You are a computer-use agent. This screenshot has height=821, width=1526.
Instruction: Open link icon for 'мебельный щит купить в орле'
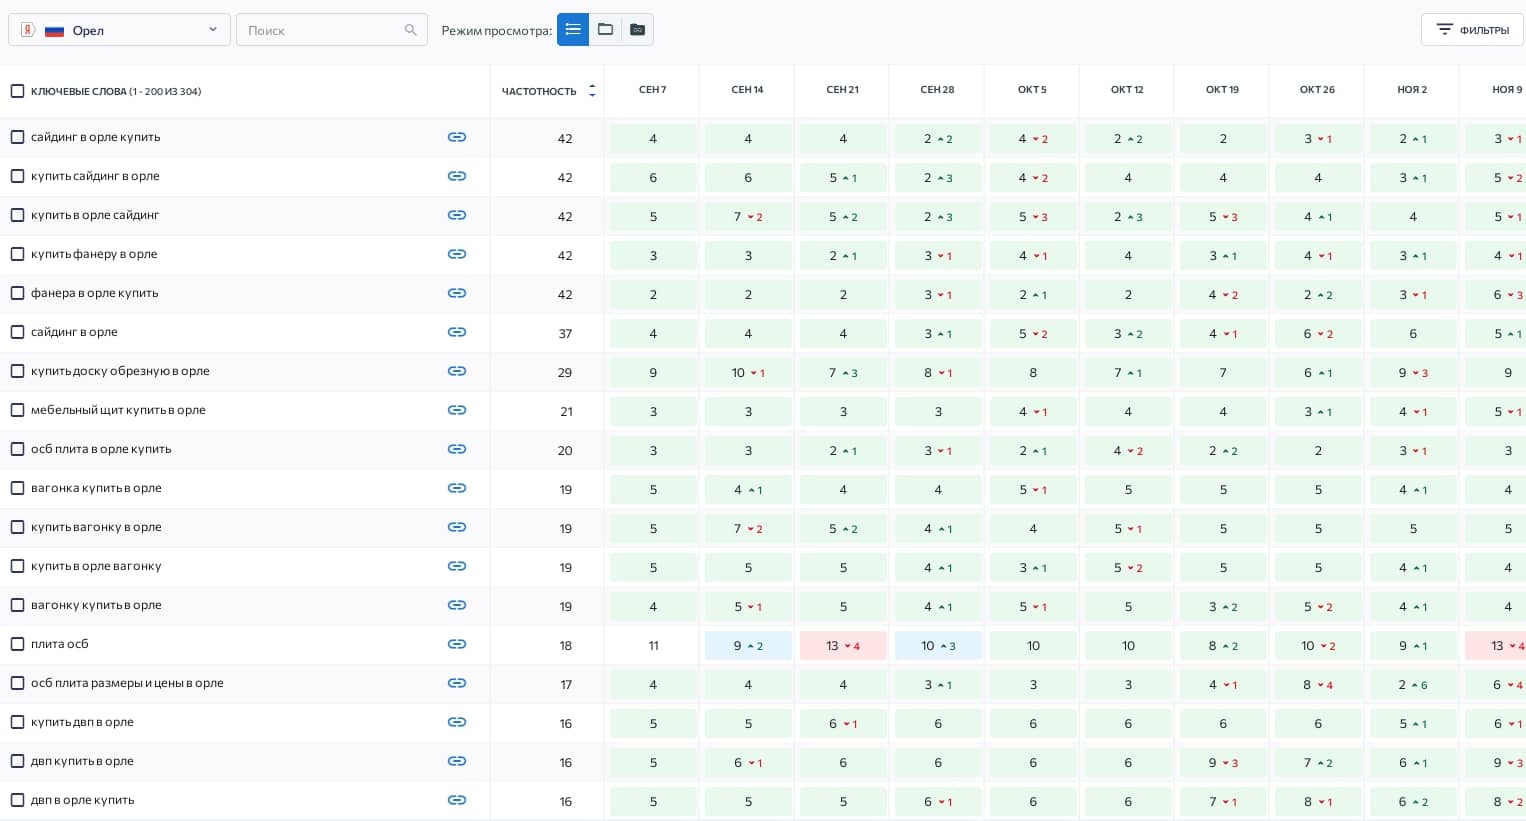coord(457,410)
